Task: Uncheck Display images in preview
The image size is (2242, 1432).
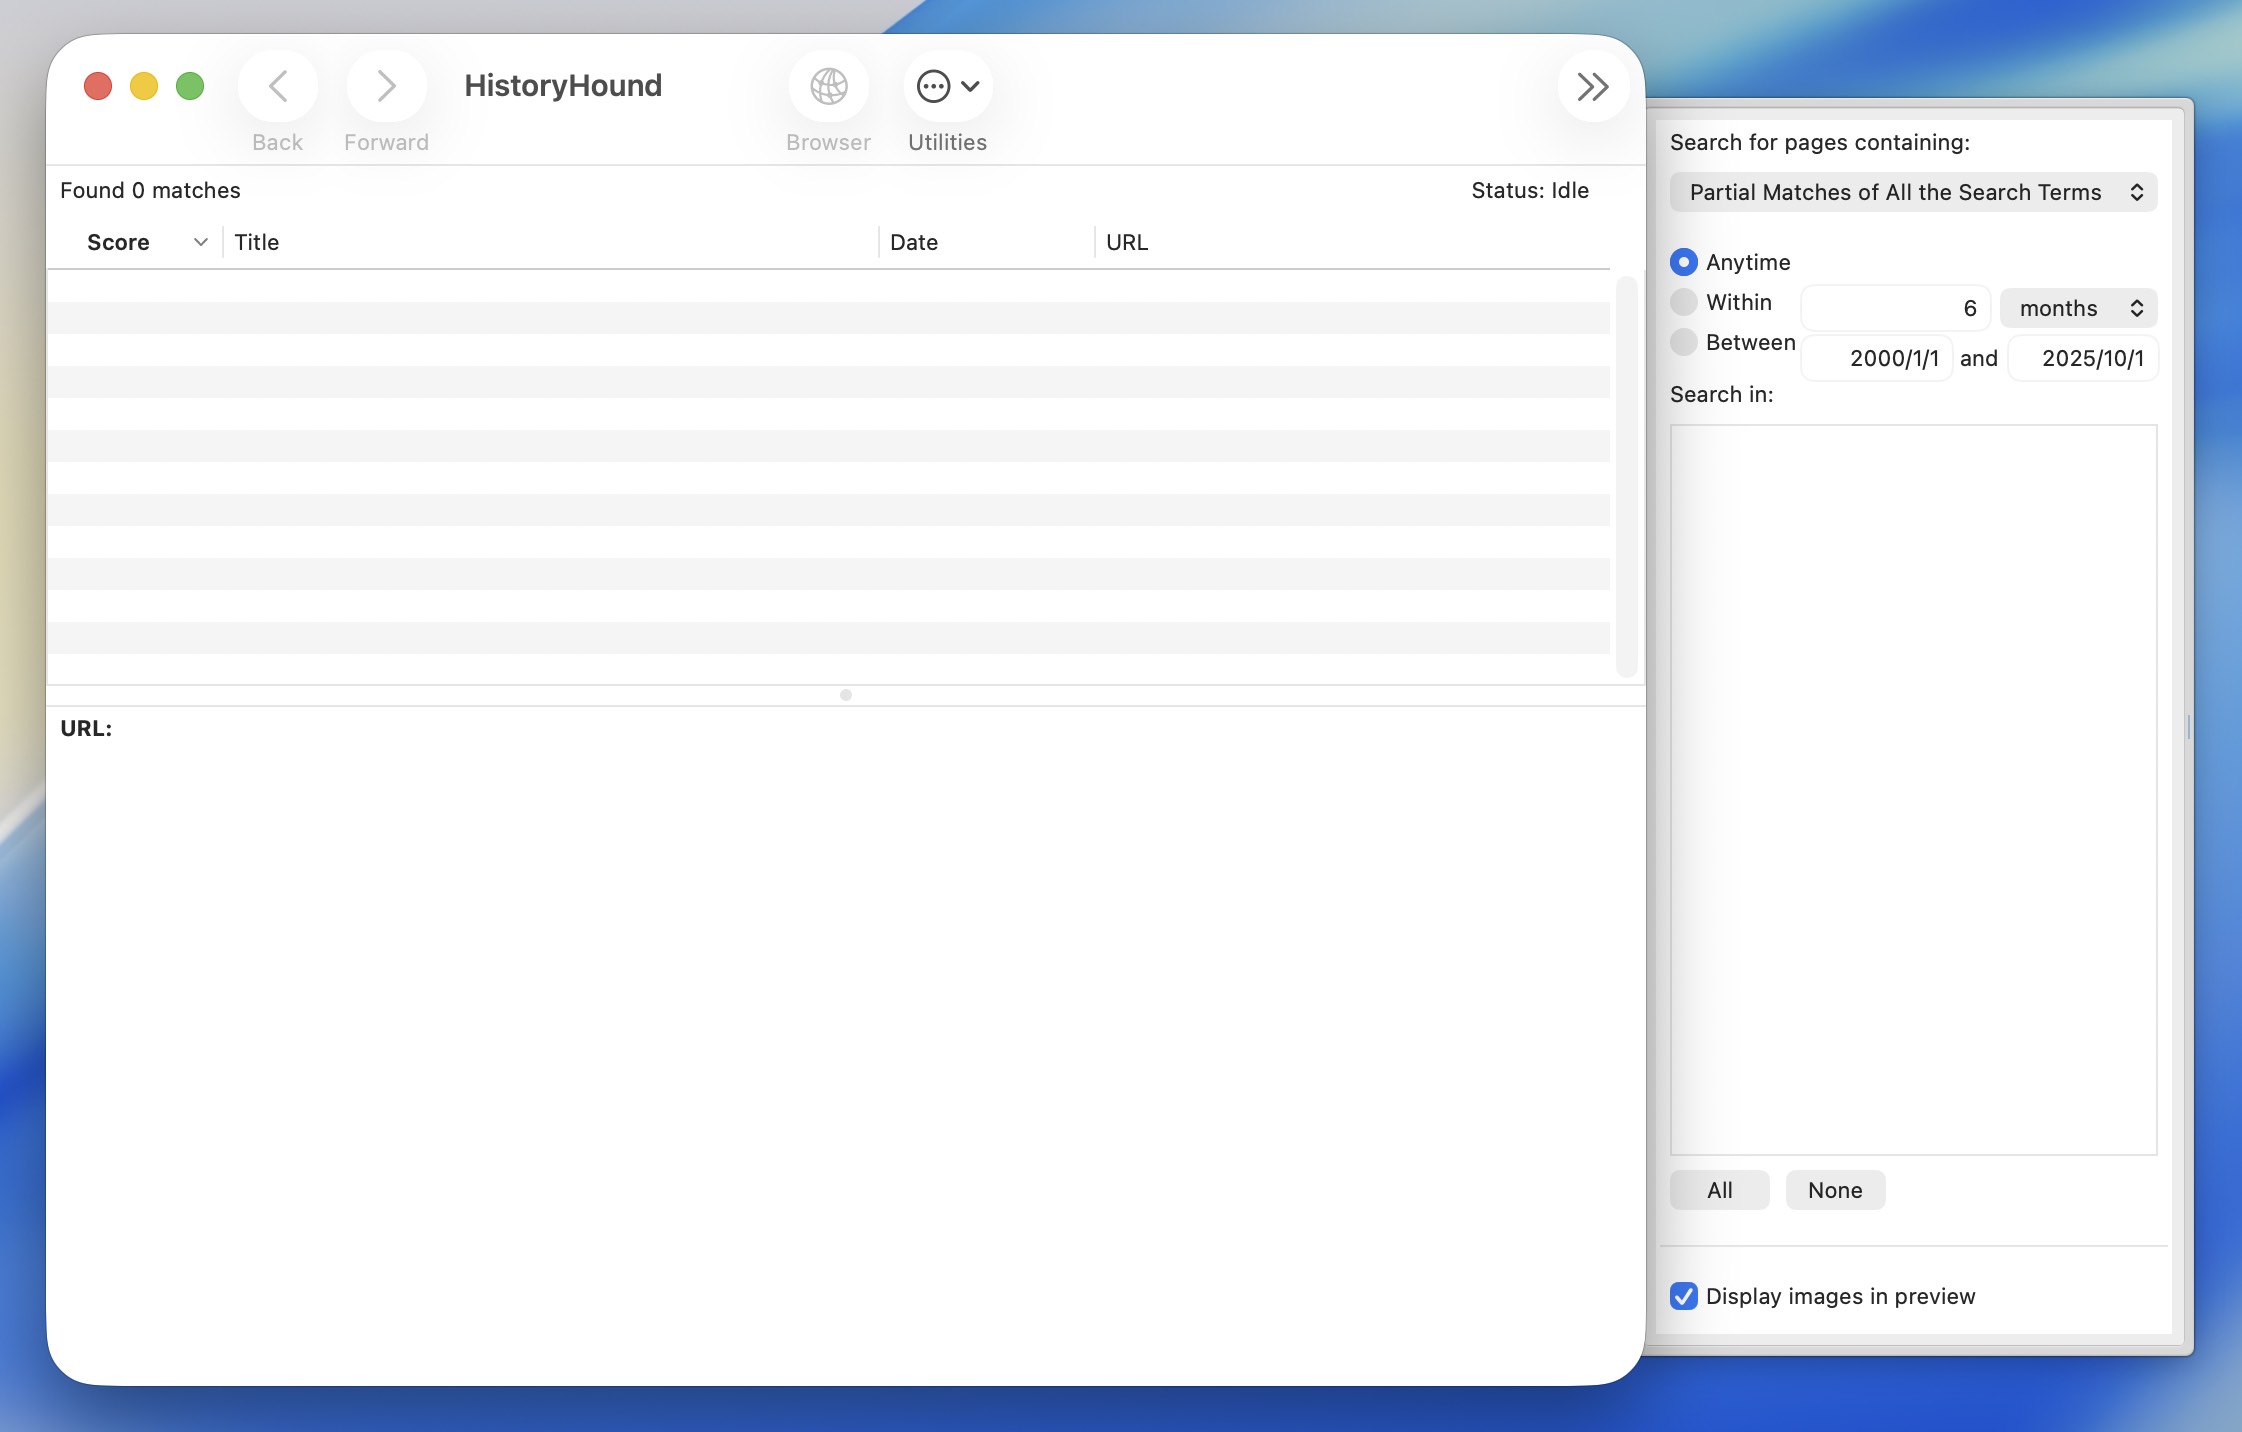Action: [1684, 1296]
